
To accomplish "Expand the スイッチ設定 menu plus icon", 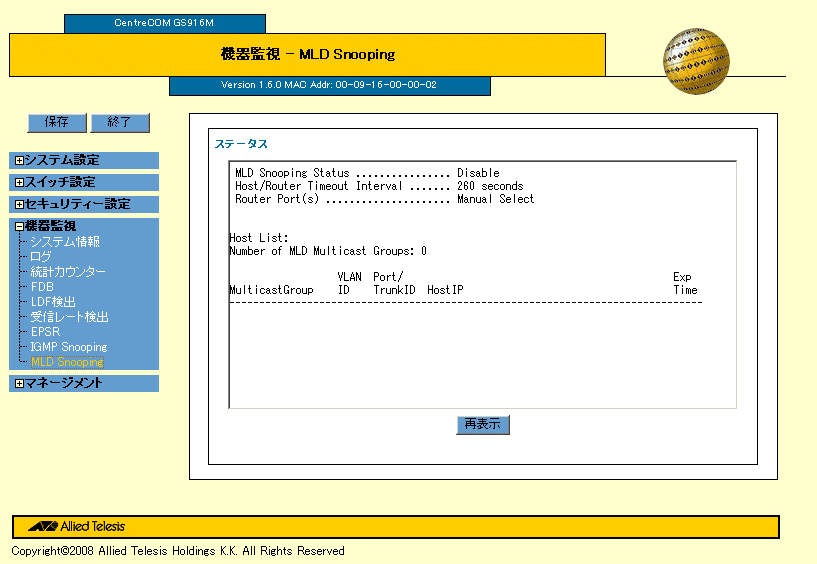I will coord(19,182).
